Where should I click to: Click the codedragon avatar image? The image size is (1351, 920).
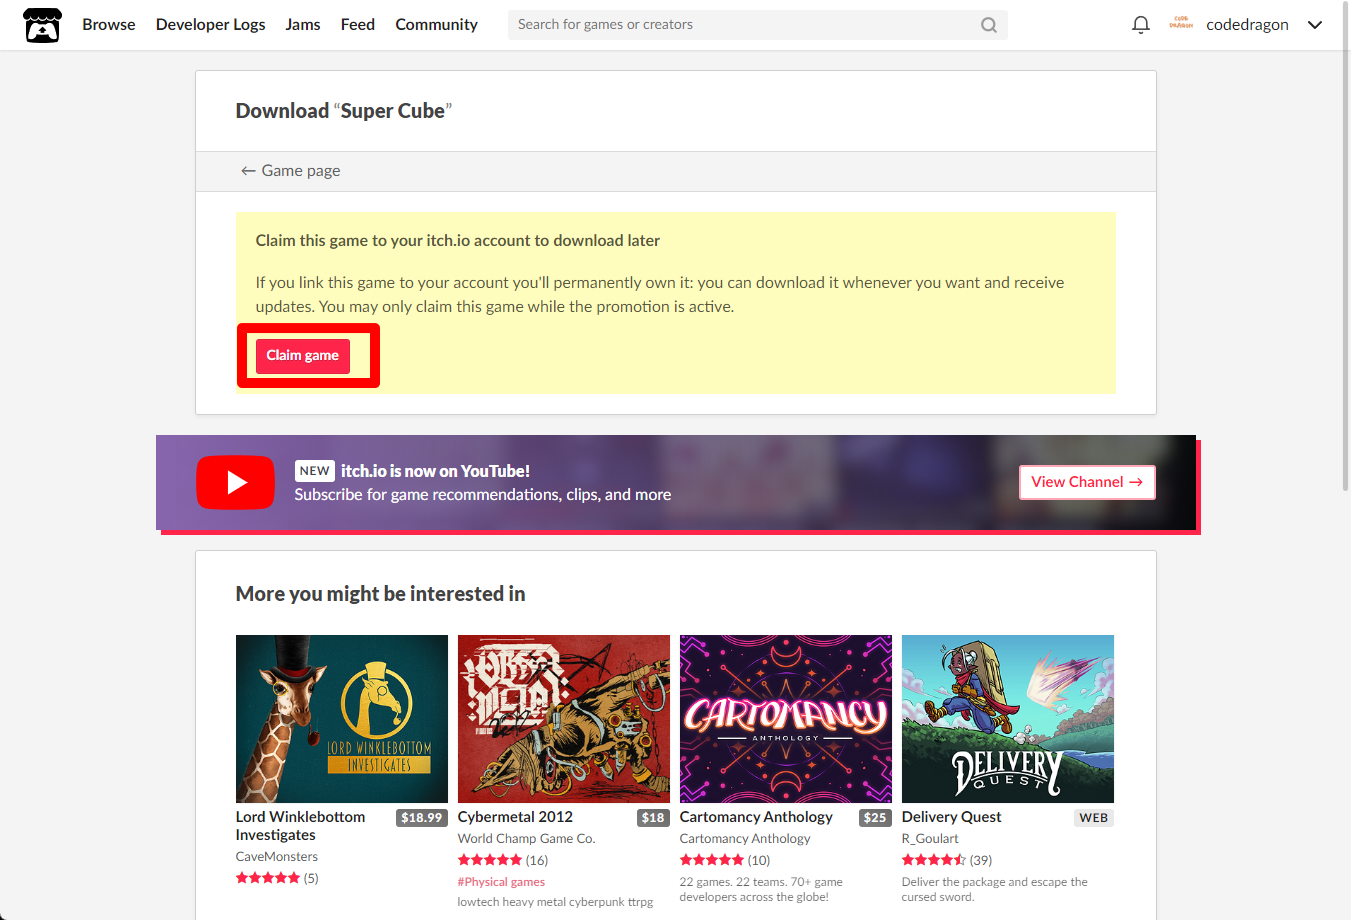pos(1181,24)
